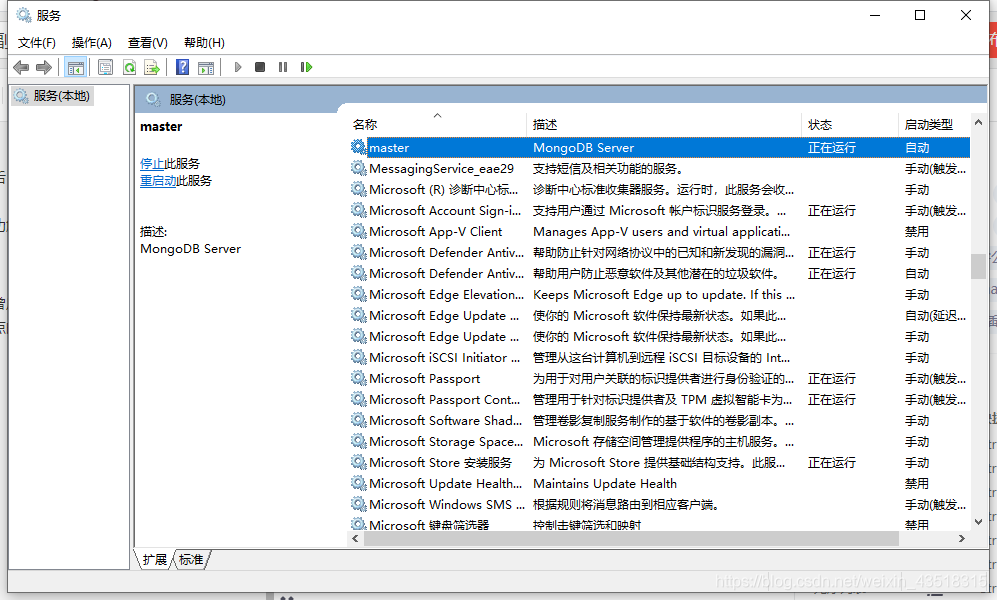Click the 停止 service link

pyautogui.click(x=152, y=163)
